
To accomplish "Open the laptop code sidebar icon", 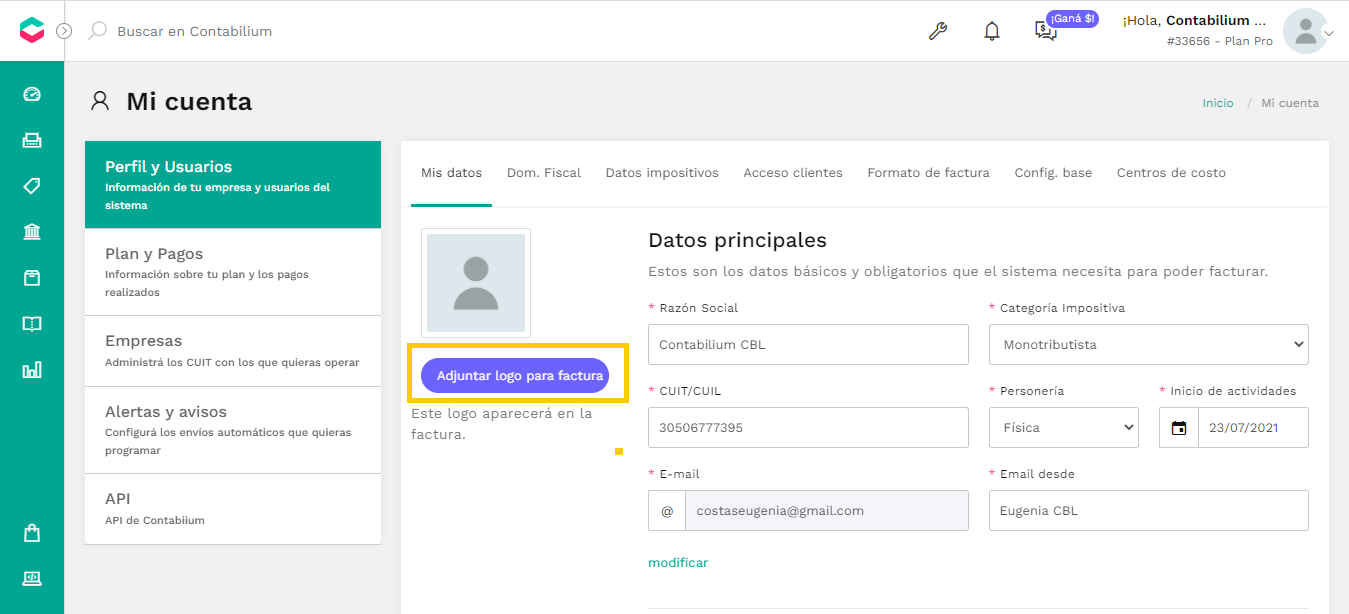I will pyautogui.click(x=32, y=578).
